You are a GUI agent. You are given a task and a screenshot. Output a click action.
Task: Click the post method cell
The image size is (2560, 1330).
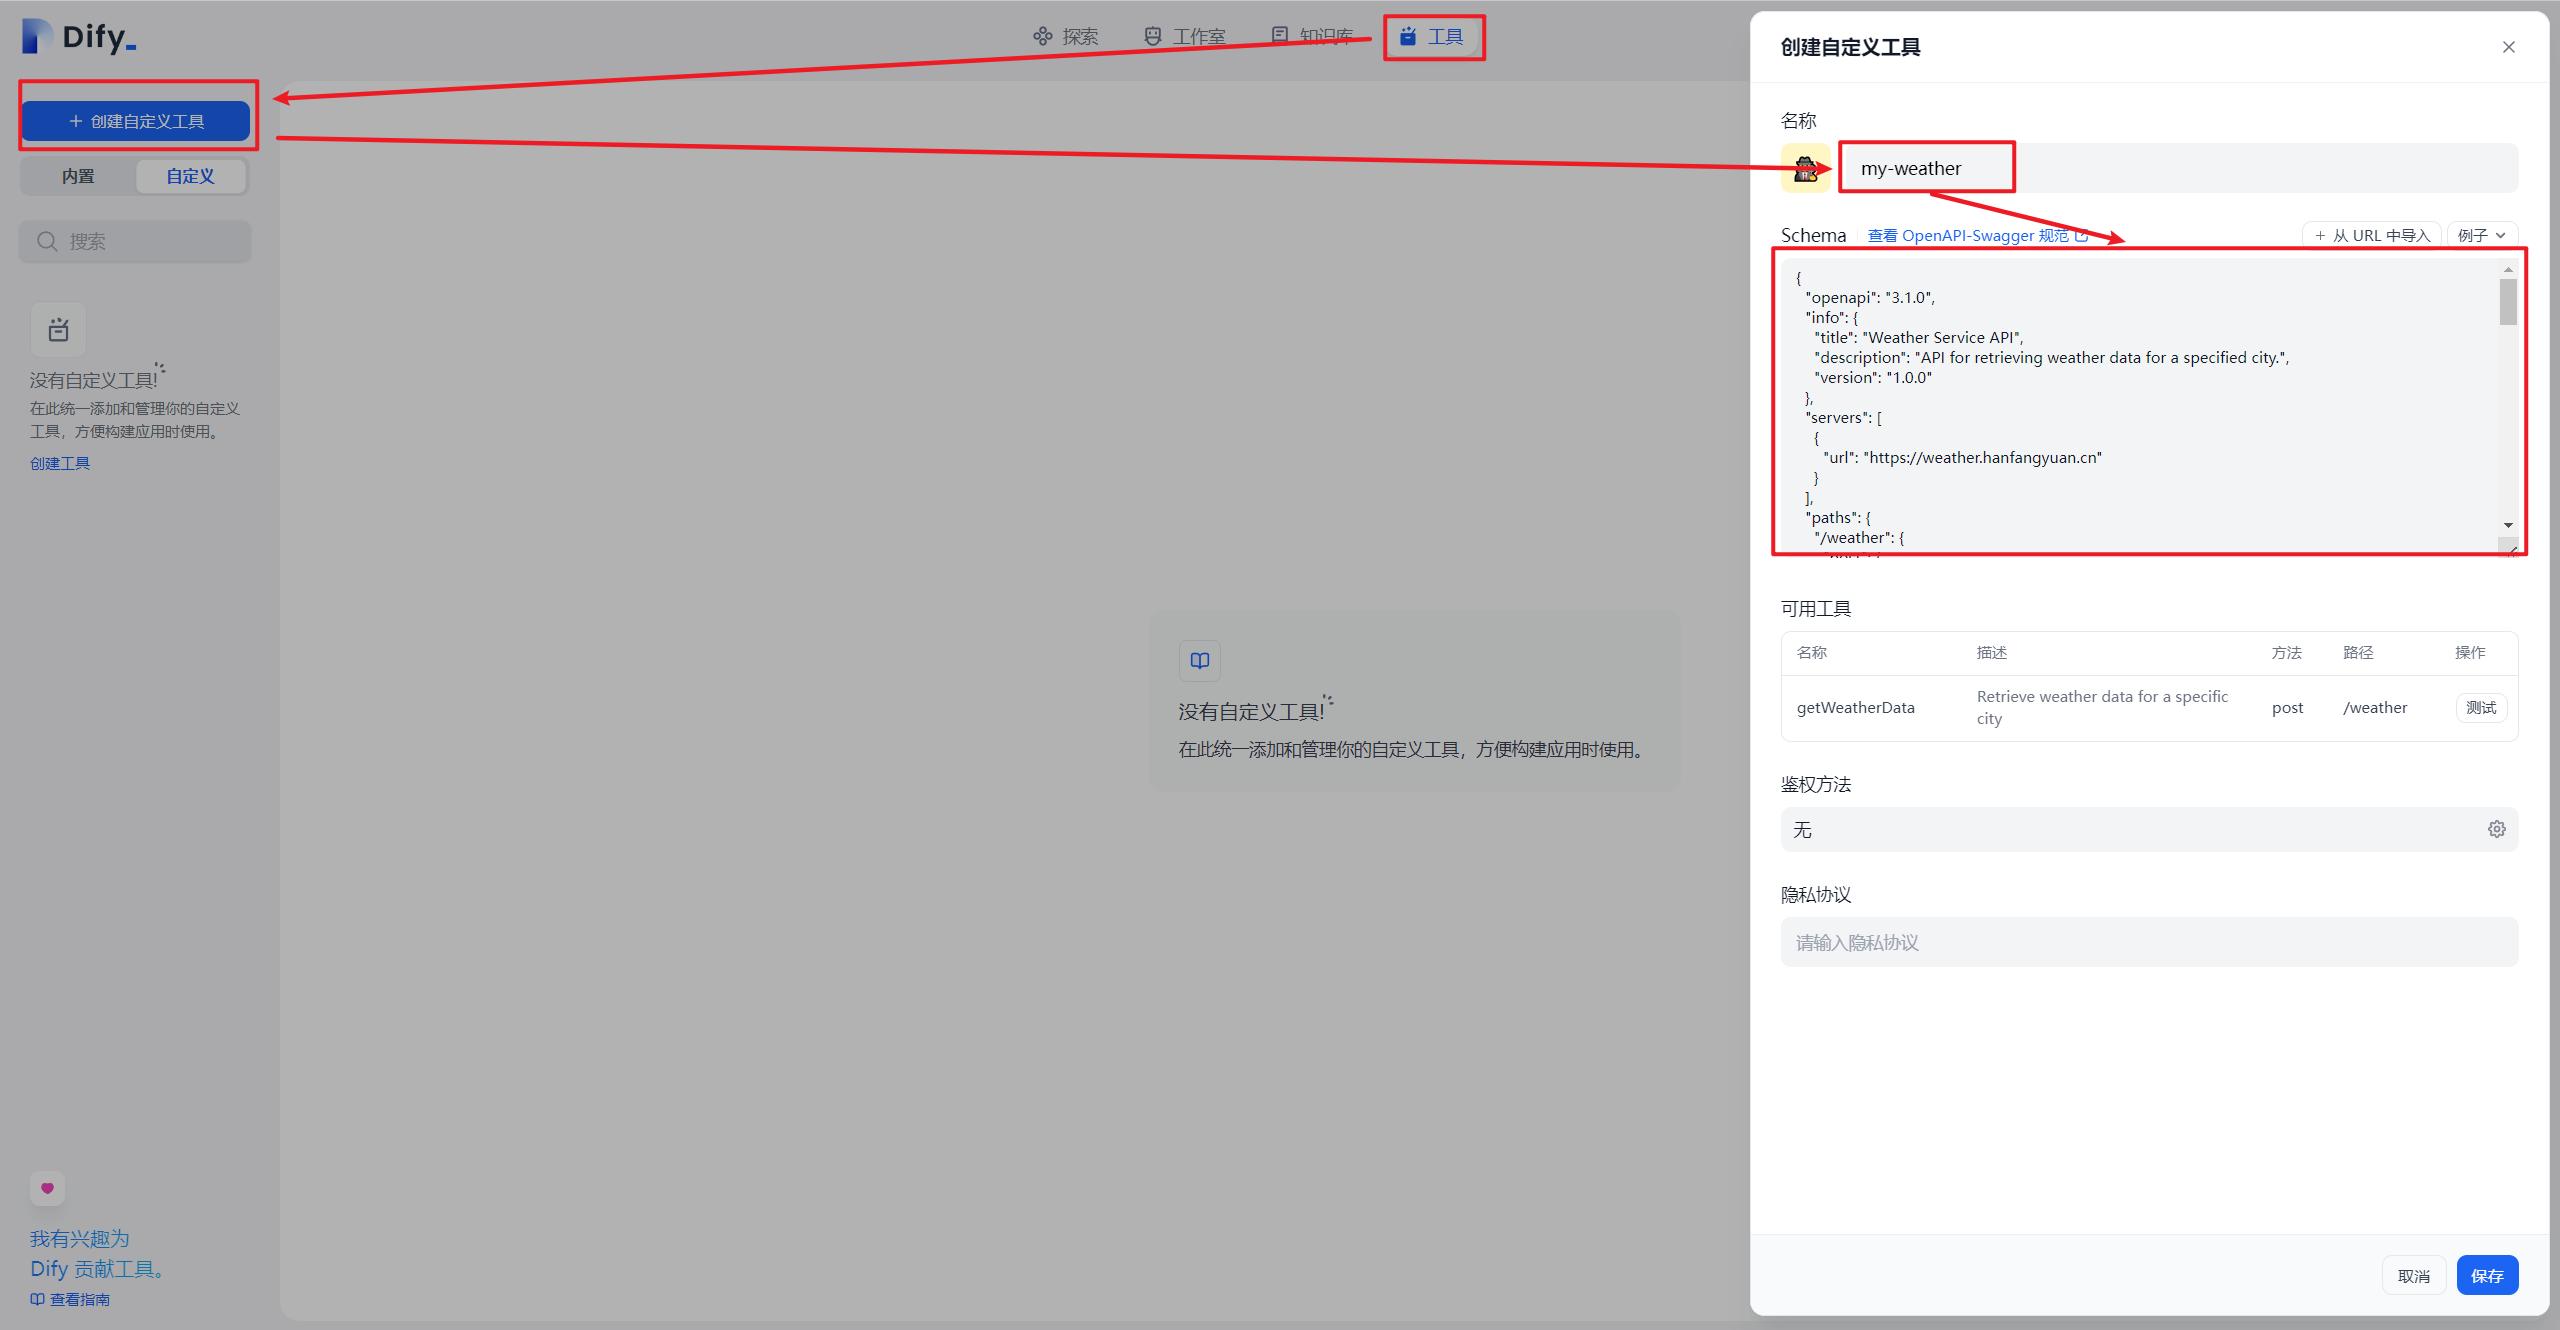click(x=2287, y=707)
